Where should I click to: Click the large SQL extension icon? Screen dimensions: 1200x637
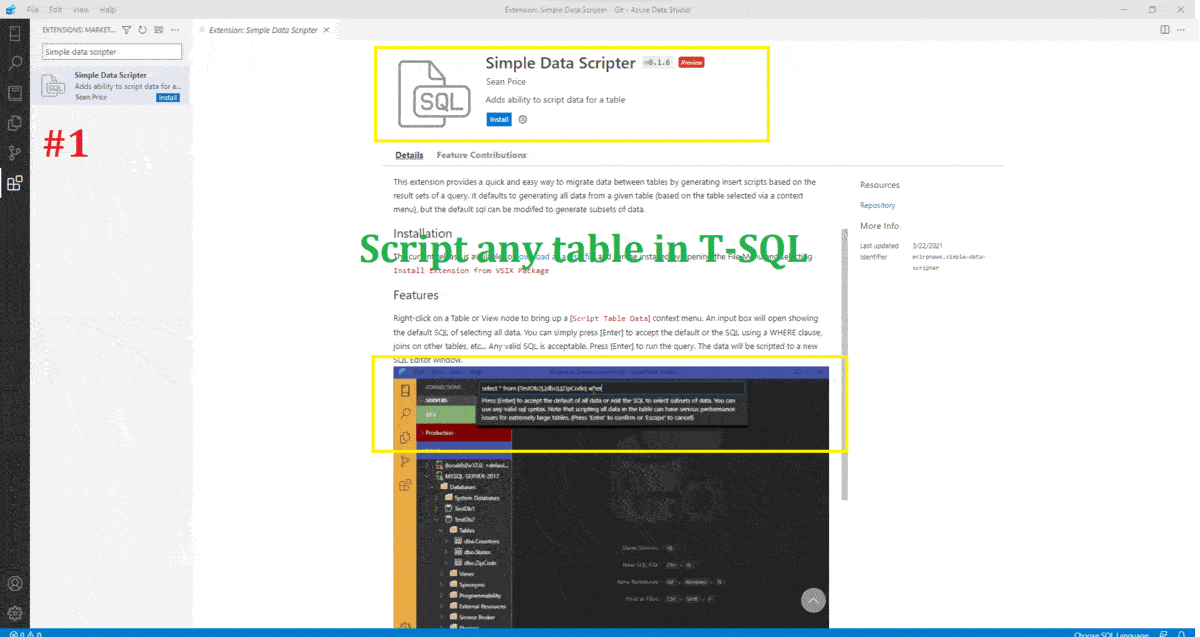(433, 94)
